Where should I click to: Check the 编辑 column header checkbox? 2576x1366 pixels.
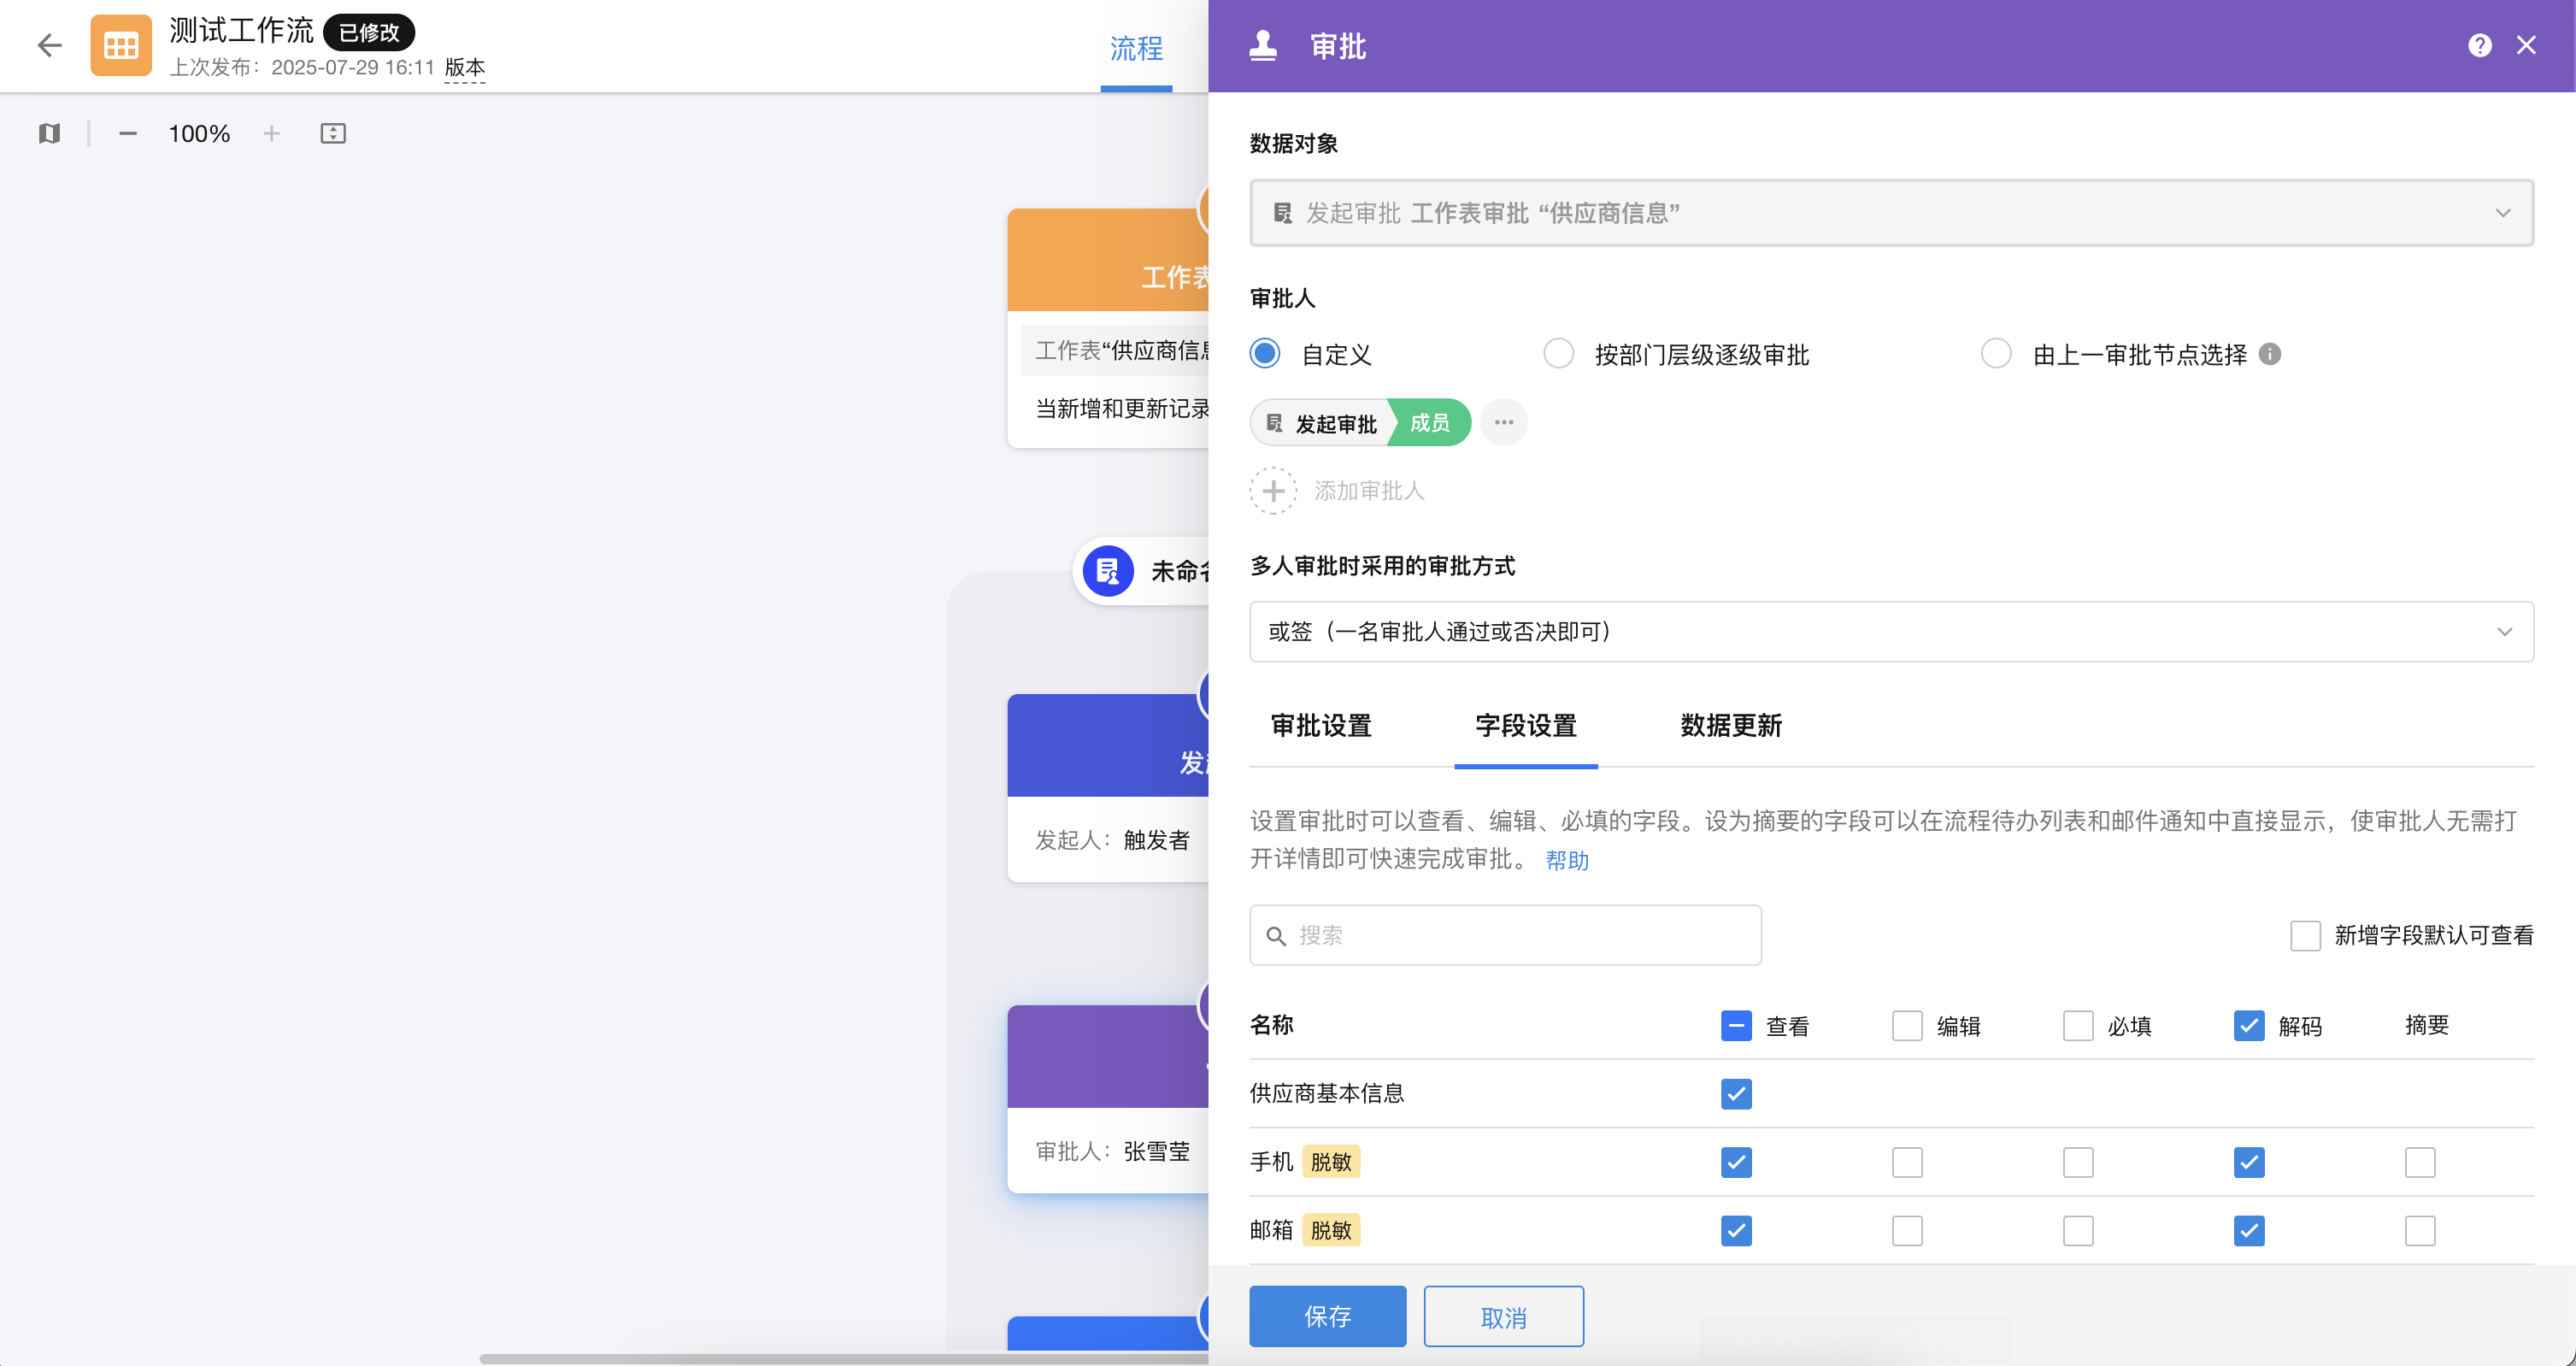tap(1907, 1026)
